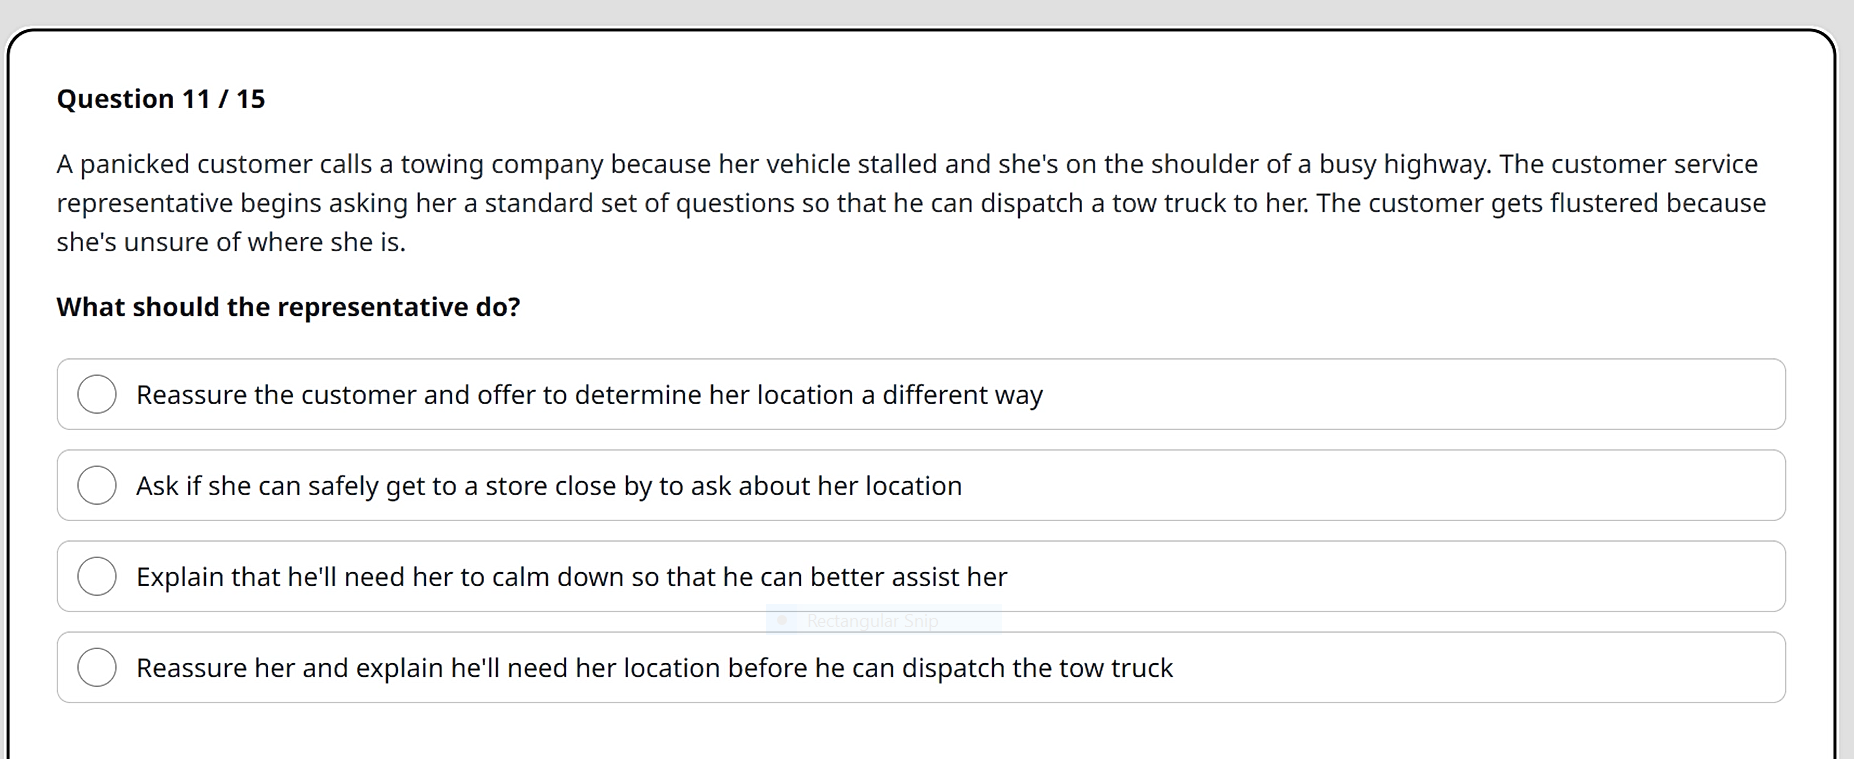Select the radio button beside the second answer

click(x=97, y=485)
